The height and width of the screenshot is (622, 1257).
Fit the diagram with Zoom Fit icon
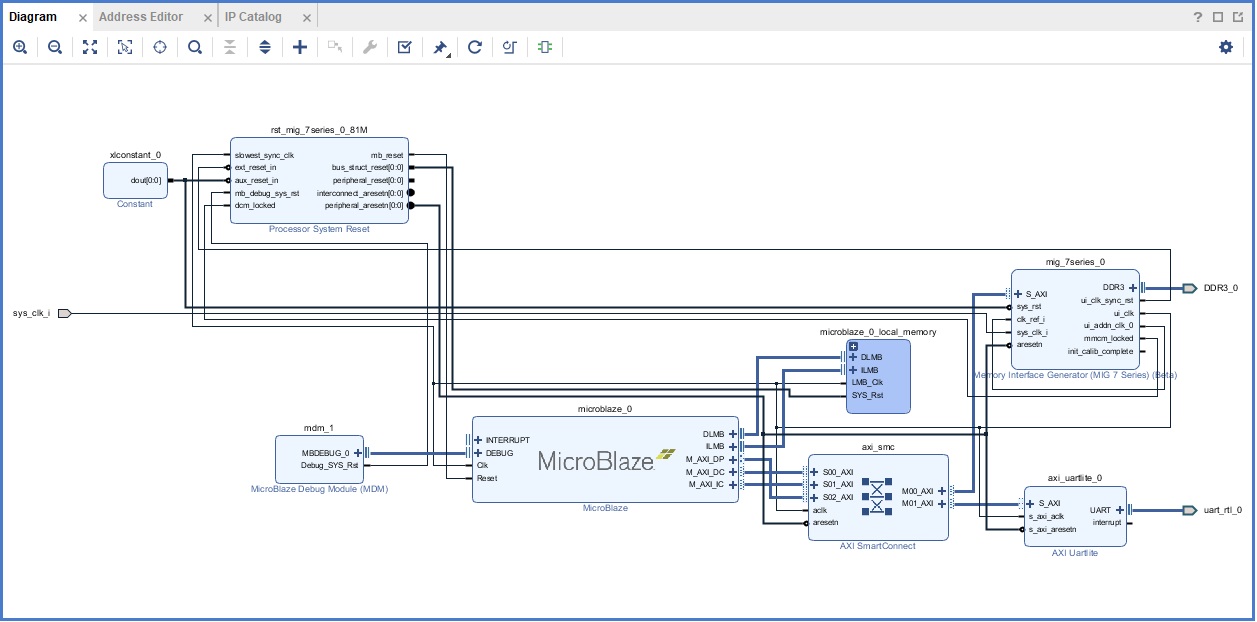coord(90,47)
